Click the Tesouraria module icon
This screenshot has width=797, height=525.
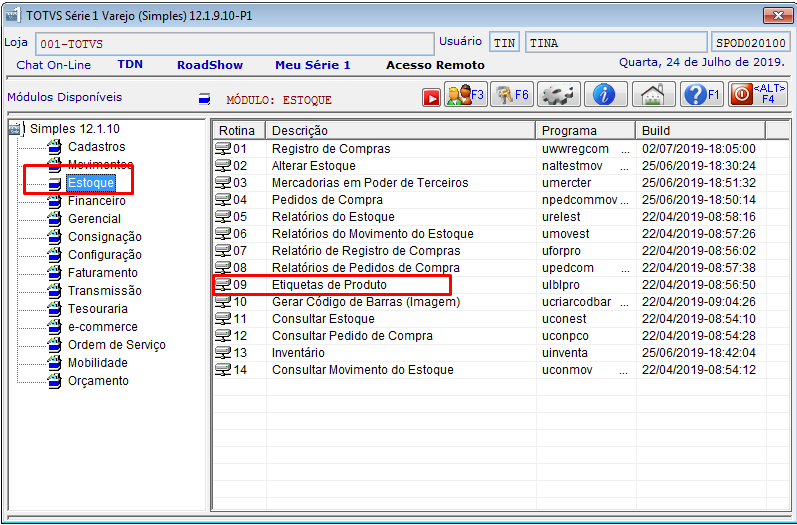coord(55,309)
